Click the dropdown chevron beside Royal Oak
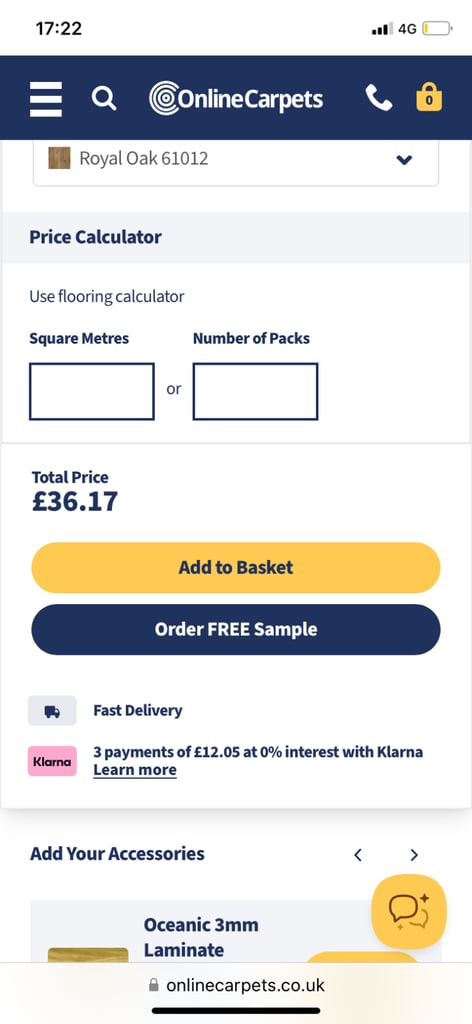The height and width of the screenshot is (1024, 472). click(x=404, y=159)
